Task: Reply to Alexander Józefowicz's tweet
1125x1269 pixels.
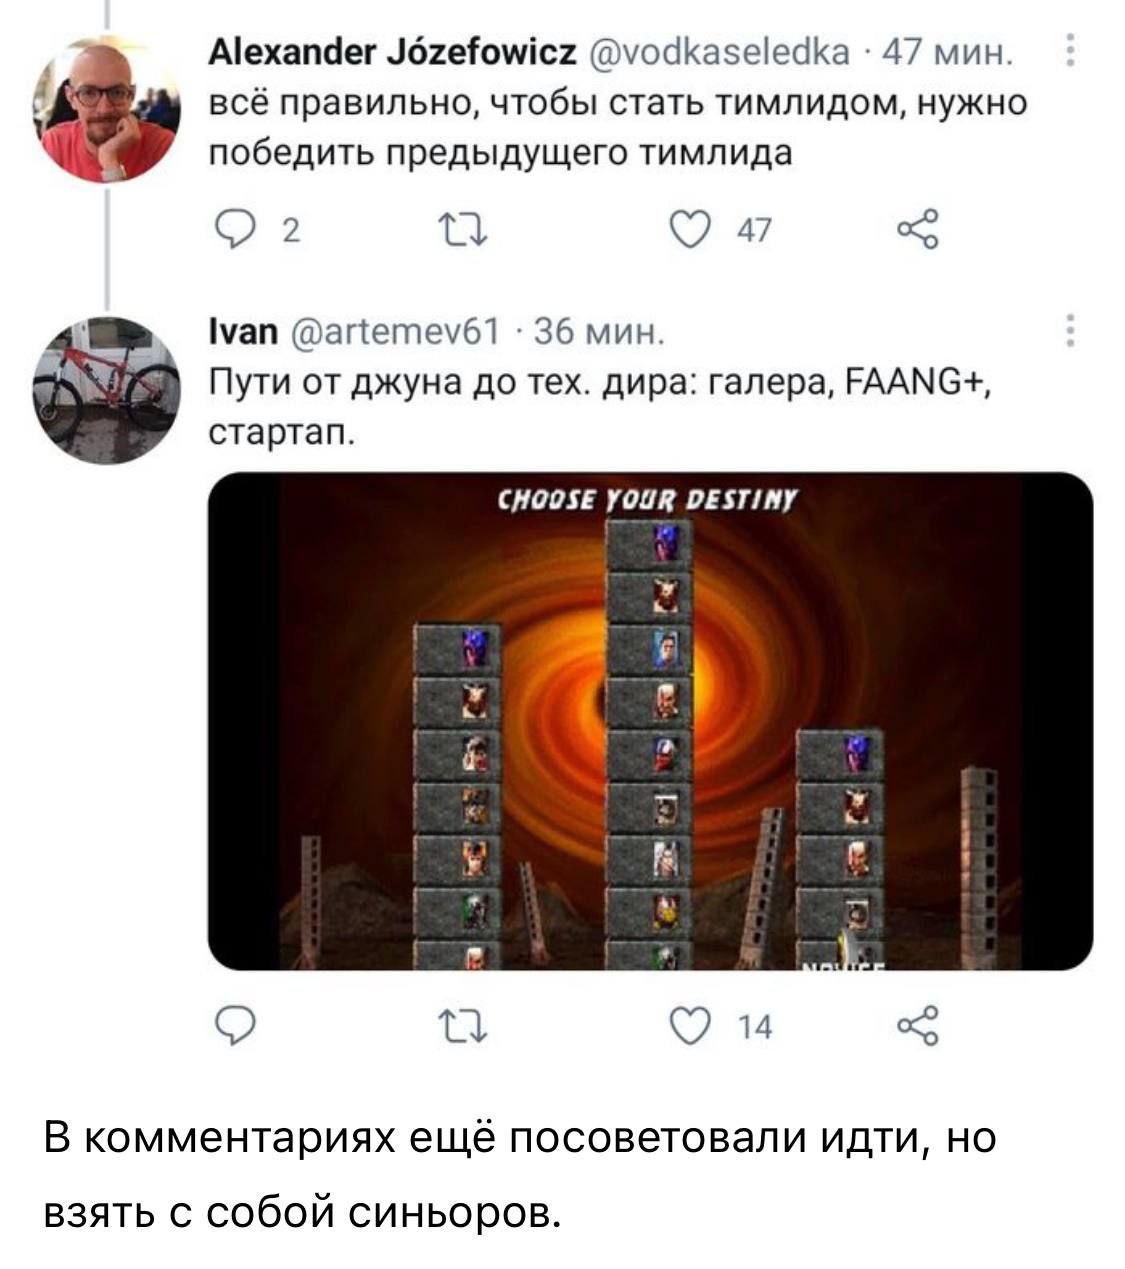Action: 227,231
